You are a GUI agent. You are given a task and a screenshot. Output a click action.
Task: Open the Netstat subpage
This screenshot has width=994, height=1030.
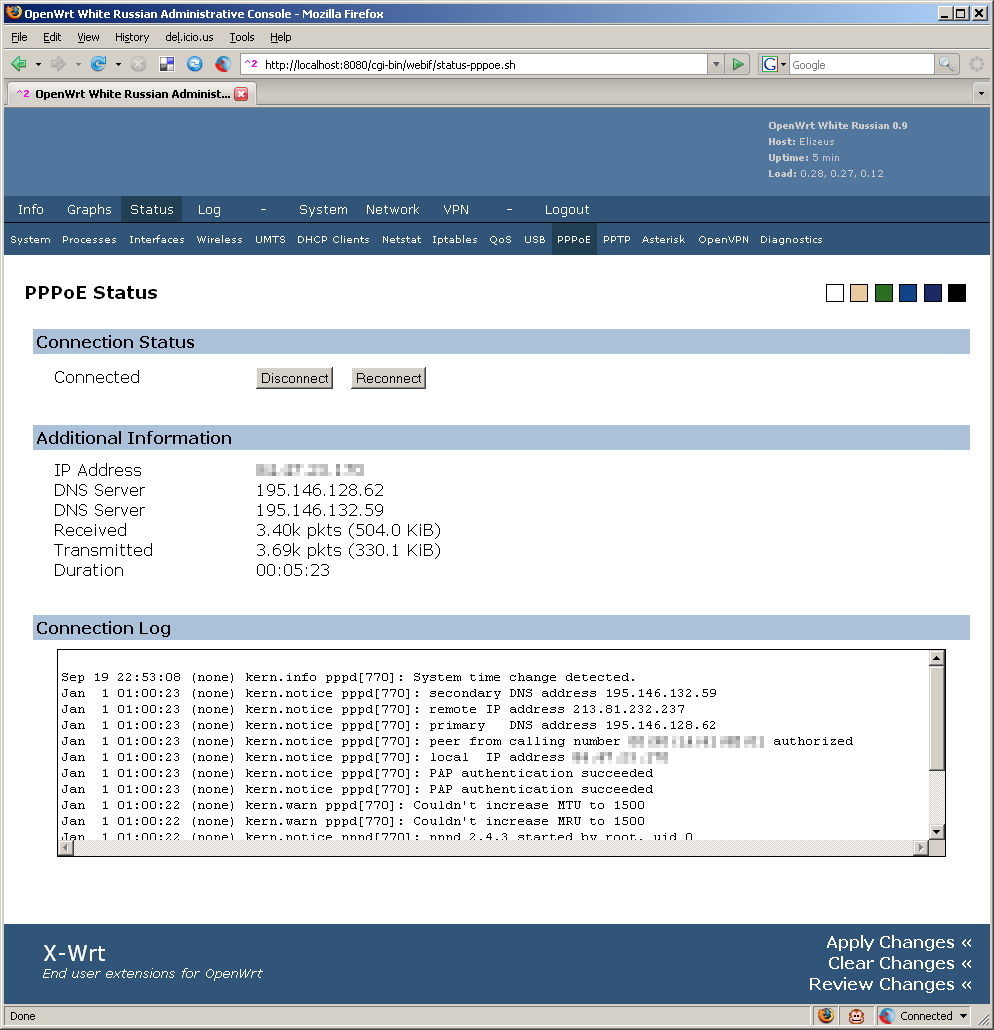[401, 240]
